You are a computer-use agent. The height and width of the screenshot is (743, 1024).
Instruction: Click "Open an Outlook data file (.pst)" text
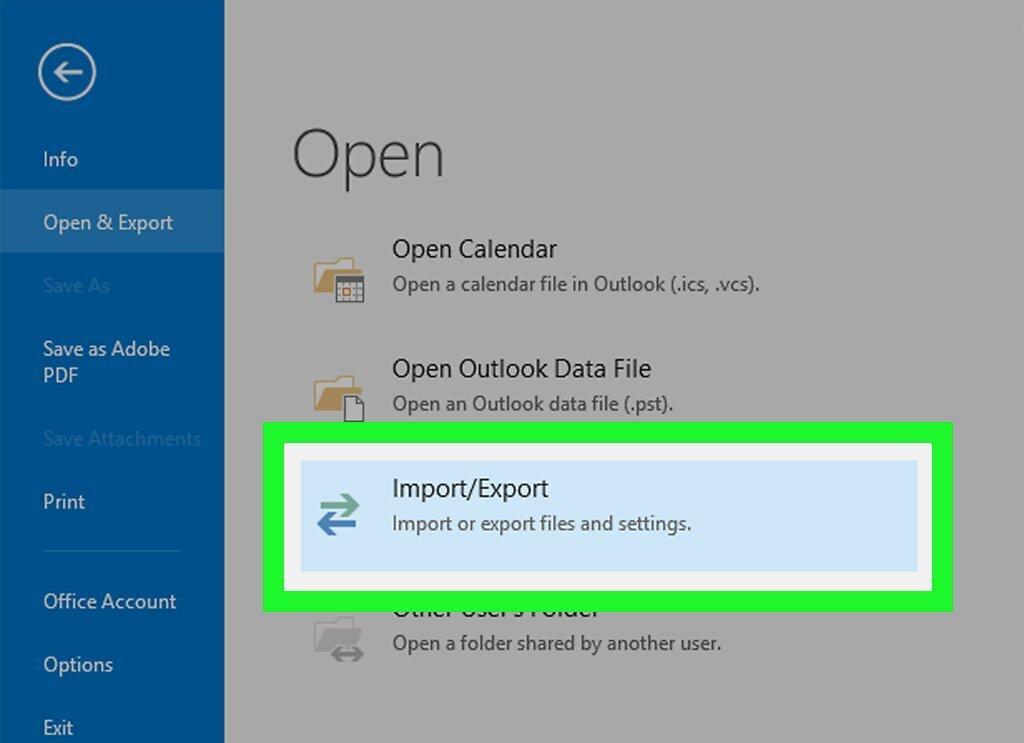coord(532,403)
